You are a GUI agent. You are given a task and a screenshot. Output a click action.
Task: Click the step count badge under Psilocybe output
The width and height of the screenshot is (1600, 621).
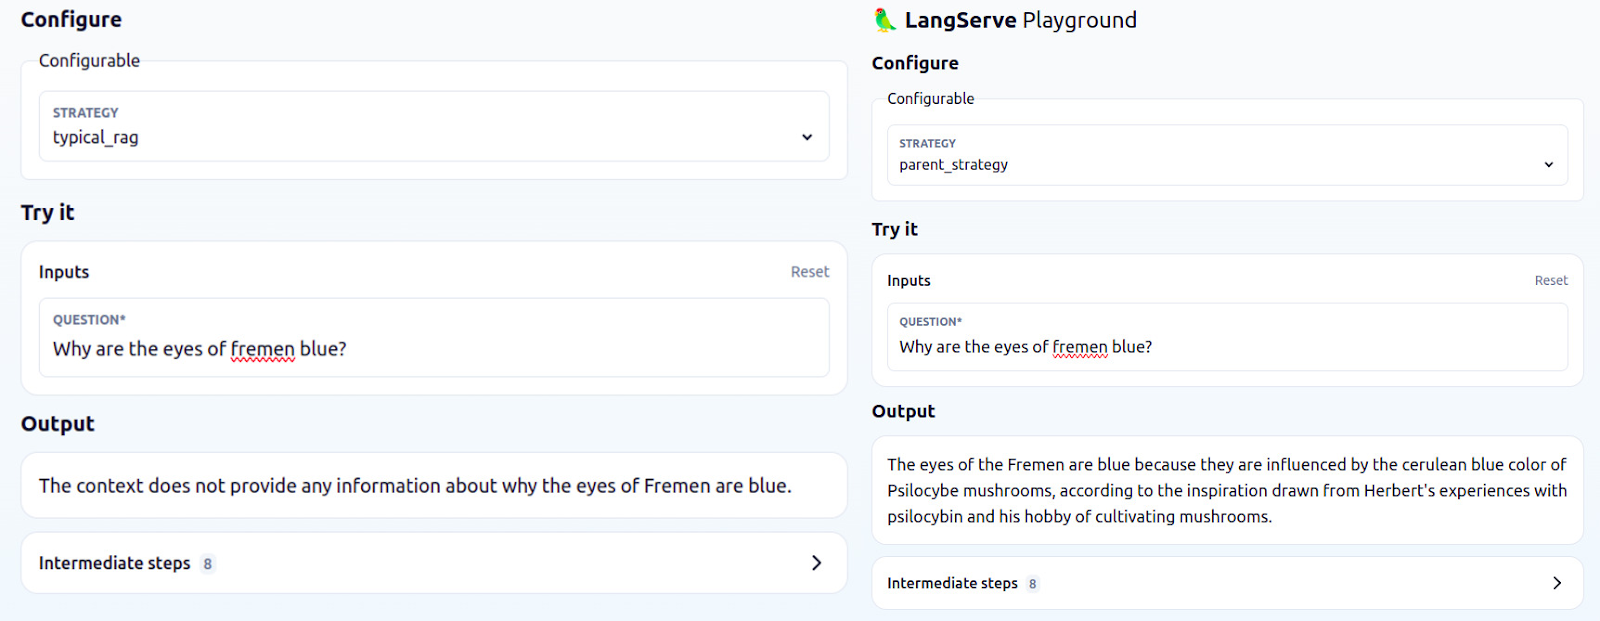[1033, 584]
